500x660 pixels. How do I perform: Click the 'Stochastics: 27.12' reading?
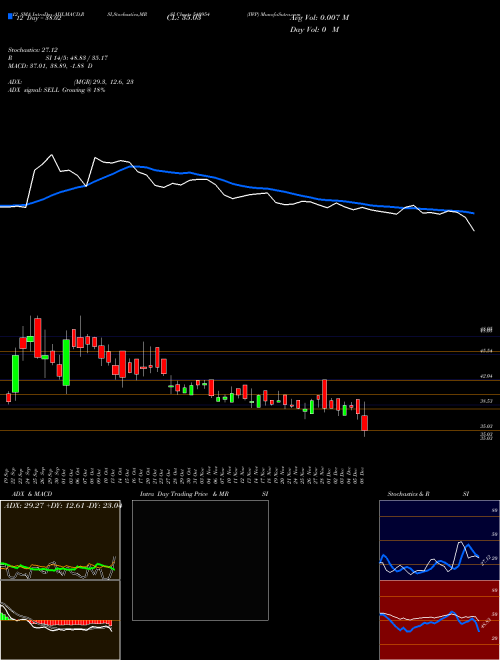[35, 50]
